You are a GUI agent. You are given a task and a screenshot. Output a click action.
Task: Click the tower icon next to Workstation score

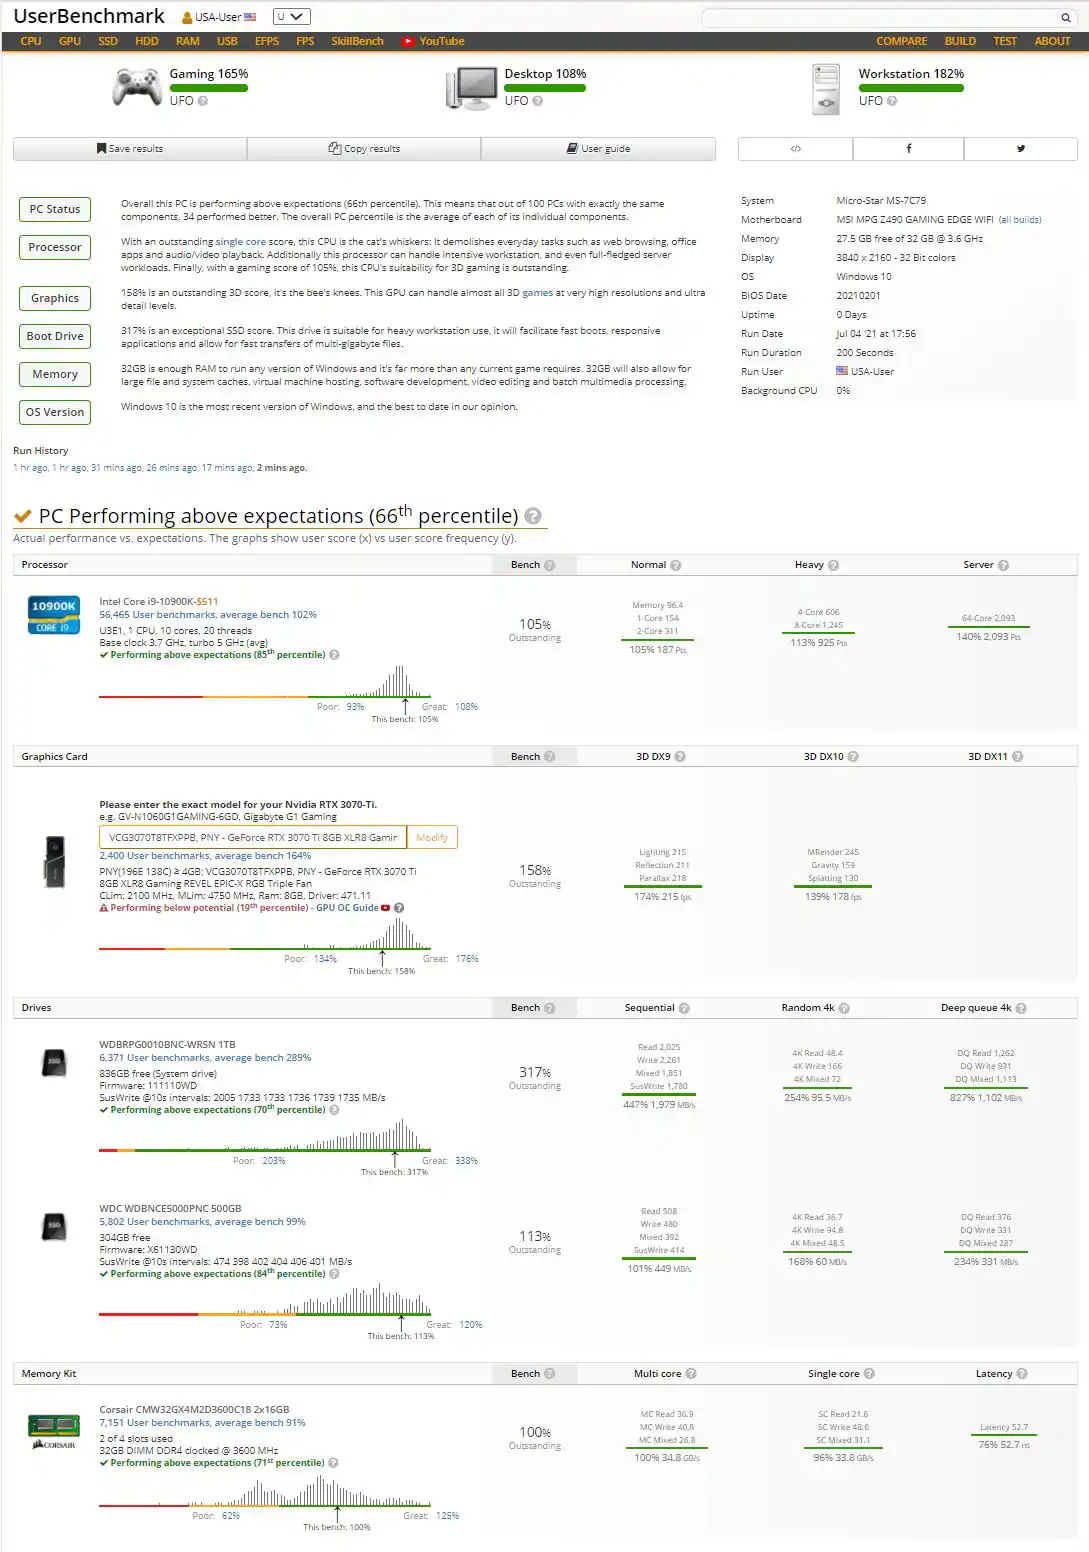point(825,88)
